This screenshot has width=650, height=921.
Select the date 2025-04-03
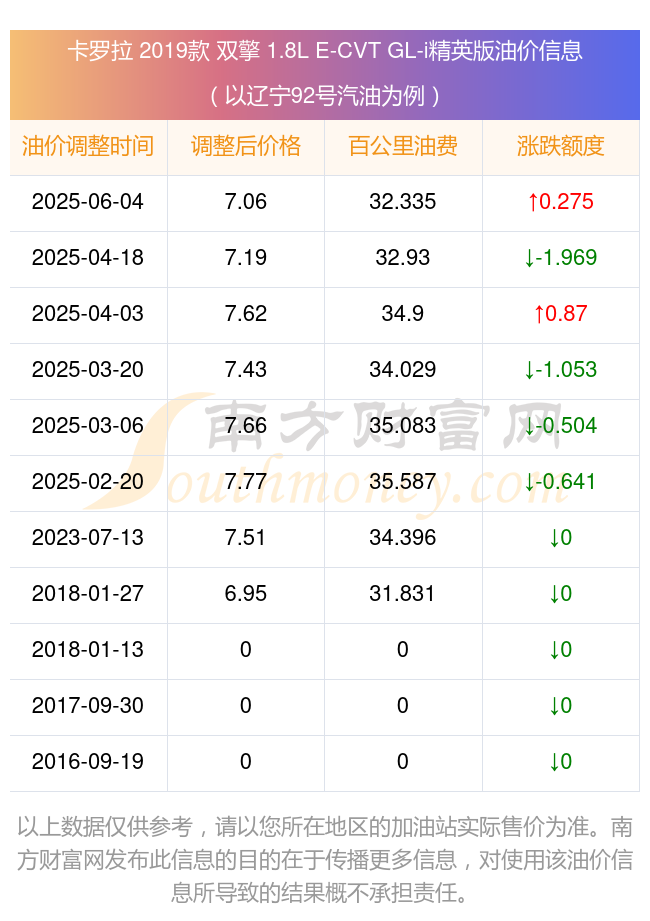[x=88, y=313]
